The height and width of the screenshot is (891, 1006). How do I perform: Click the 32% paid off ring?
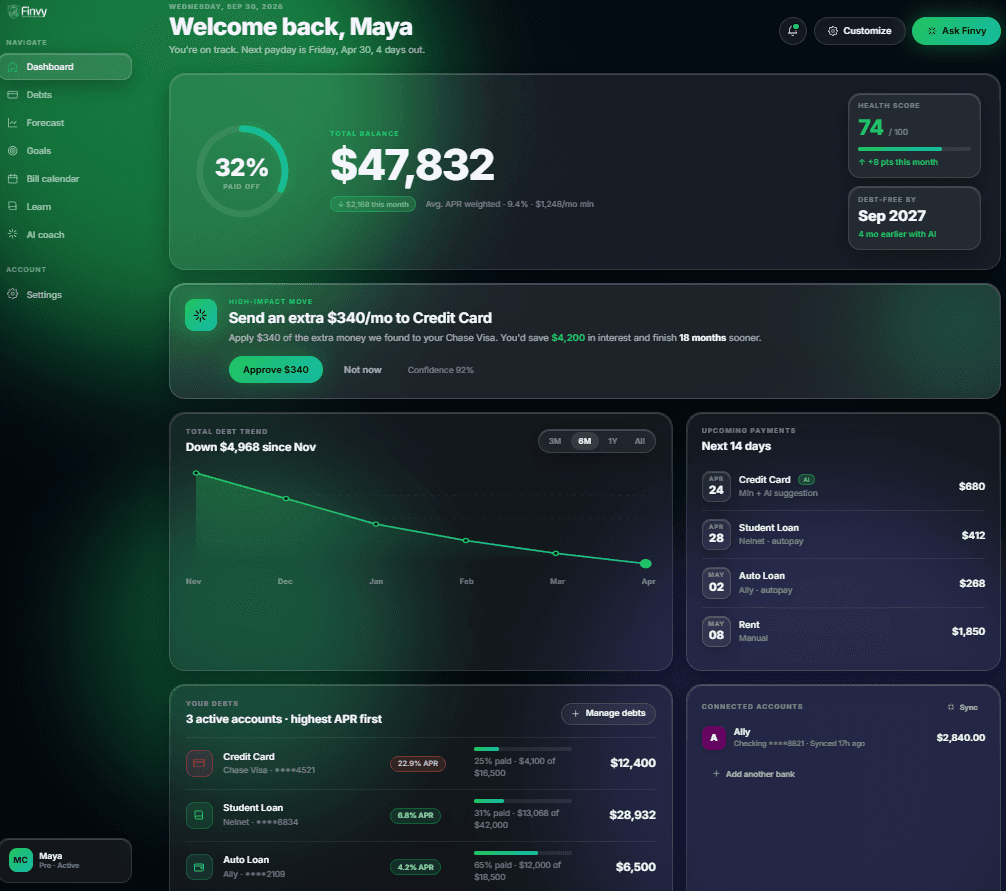tap(242, 171)
